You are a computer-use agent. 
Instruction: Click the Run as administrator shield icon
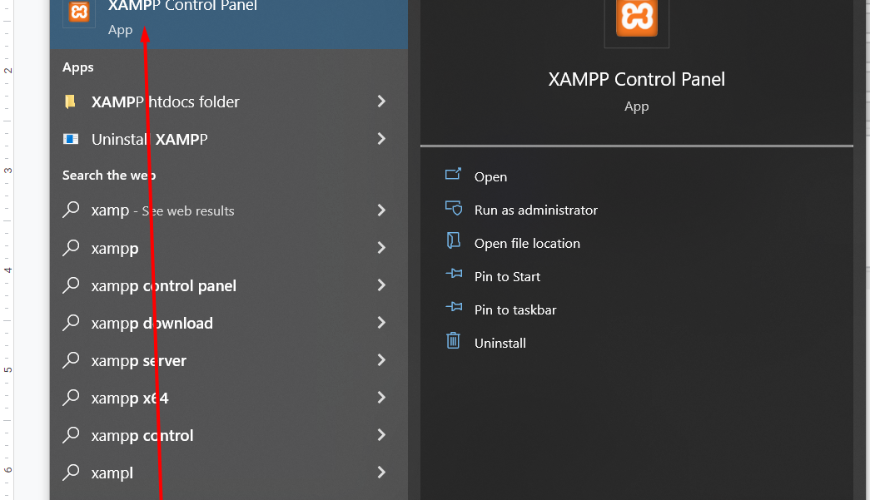453,208
